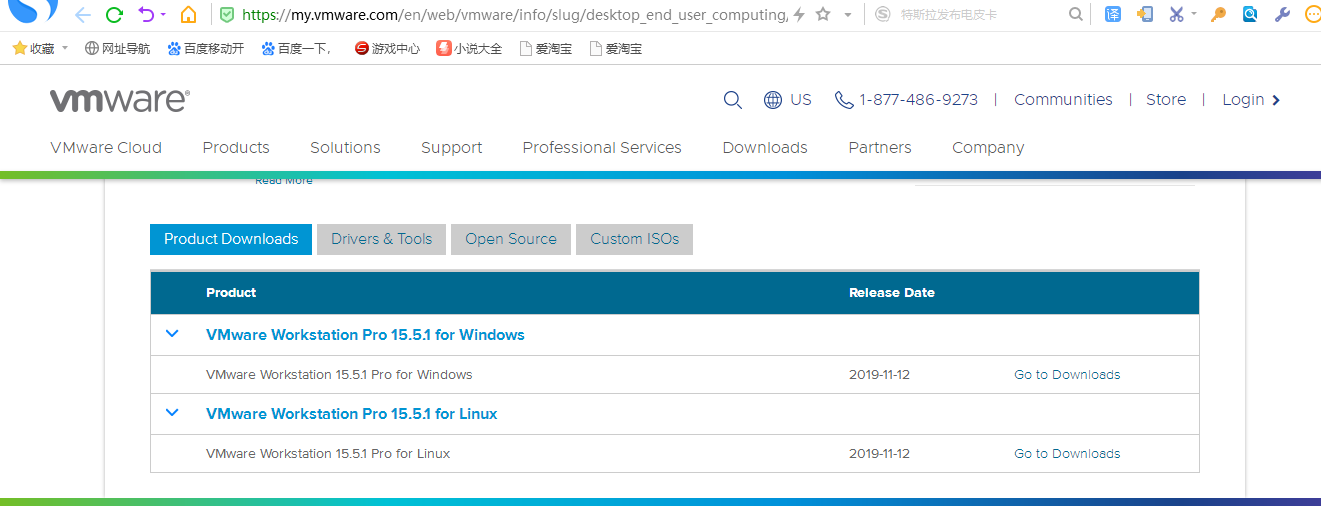
Task: Click VMware Workstation Pro 15.5.1 for Linux heading
Action: (352, 414)
